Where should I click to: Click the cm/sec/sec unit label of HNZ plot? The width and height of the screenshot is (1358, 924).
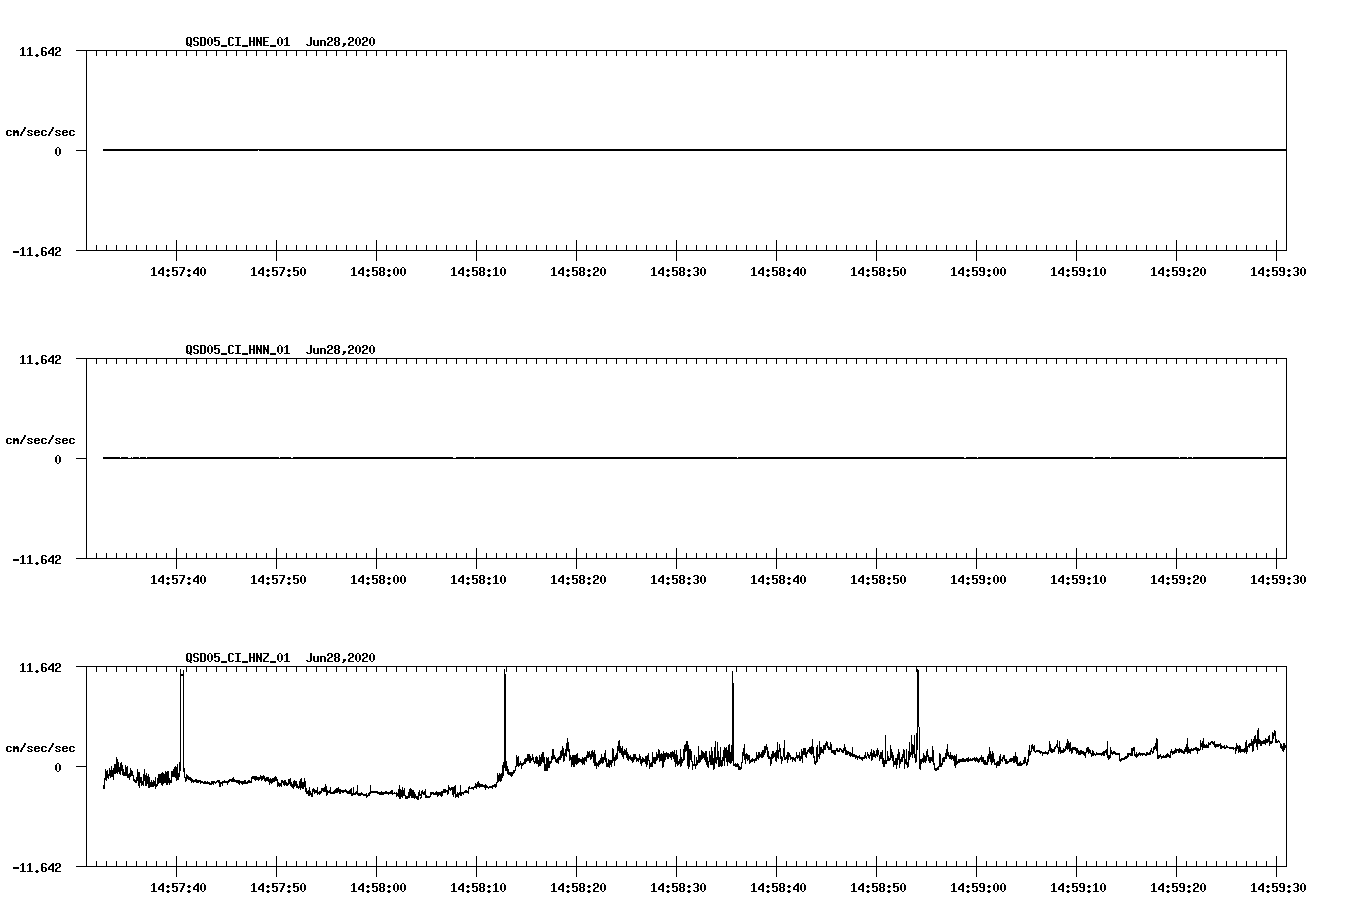click(40, 748)
